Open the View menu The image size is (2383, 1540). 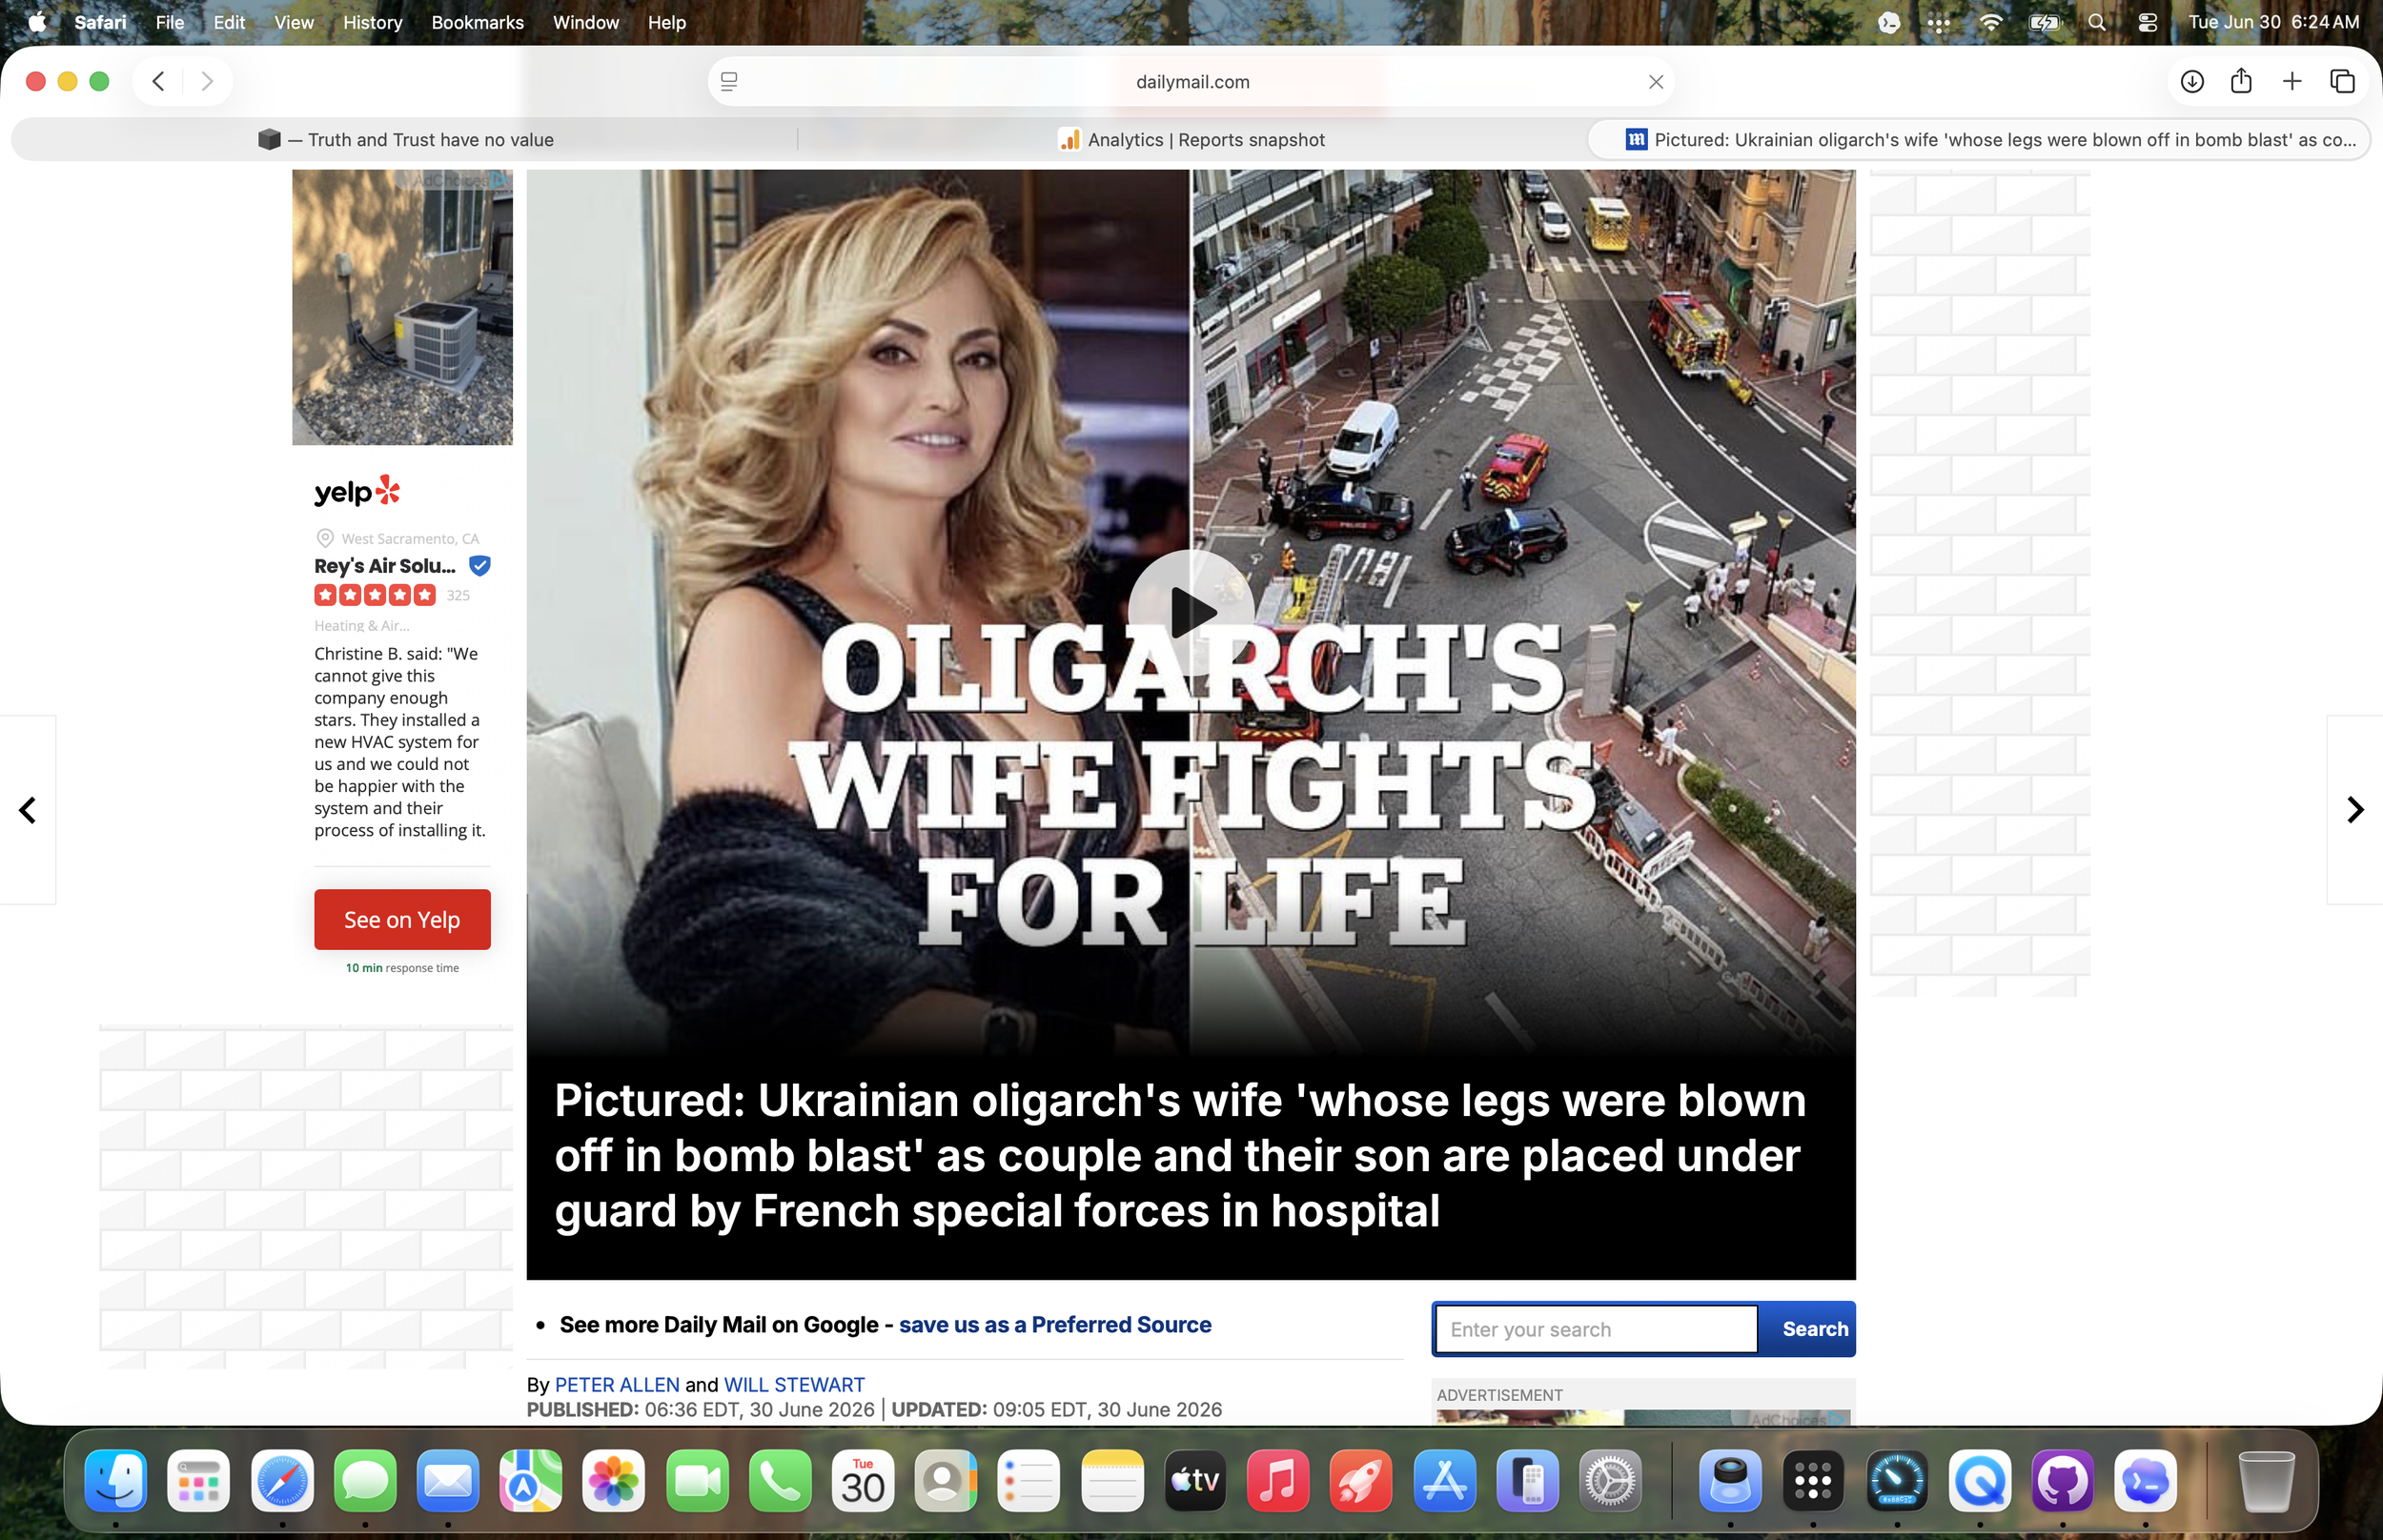(x=294, y=22)
